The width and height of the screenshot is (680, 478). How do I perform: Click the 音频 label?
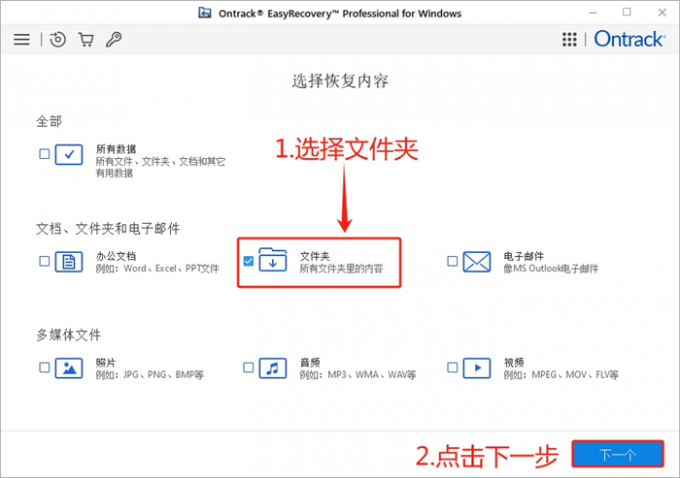(310, 363)
